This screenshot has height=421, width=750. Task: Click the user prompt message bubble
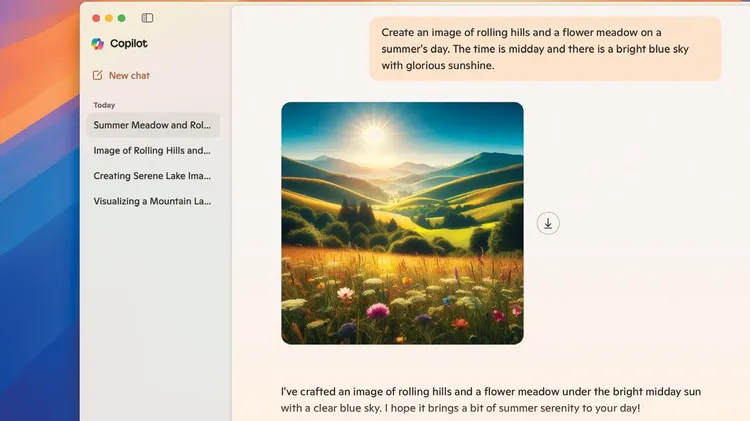point(545,49)
